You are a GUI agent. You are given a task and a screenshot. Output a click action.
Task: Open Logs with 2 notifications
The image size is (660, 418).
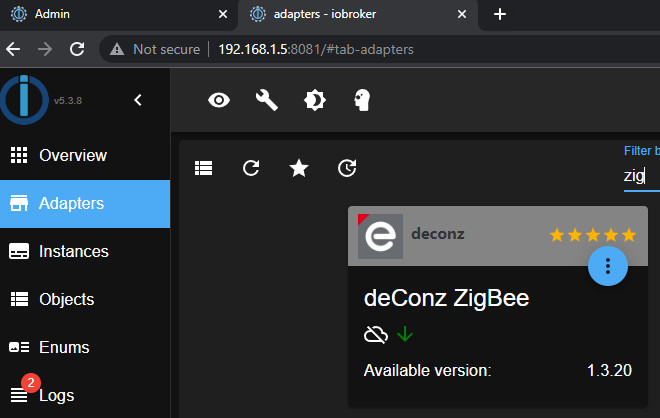point(54,395)
